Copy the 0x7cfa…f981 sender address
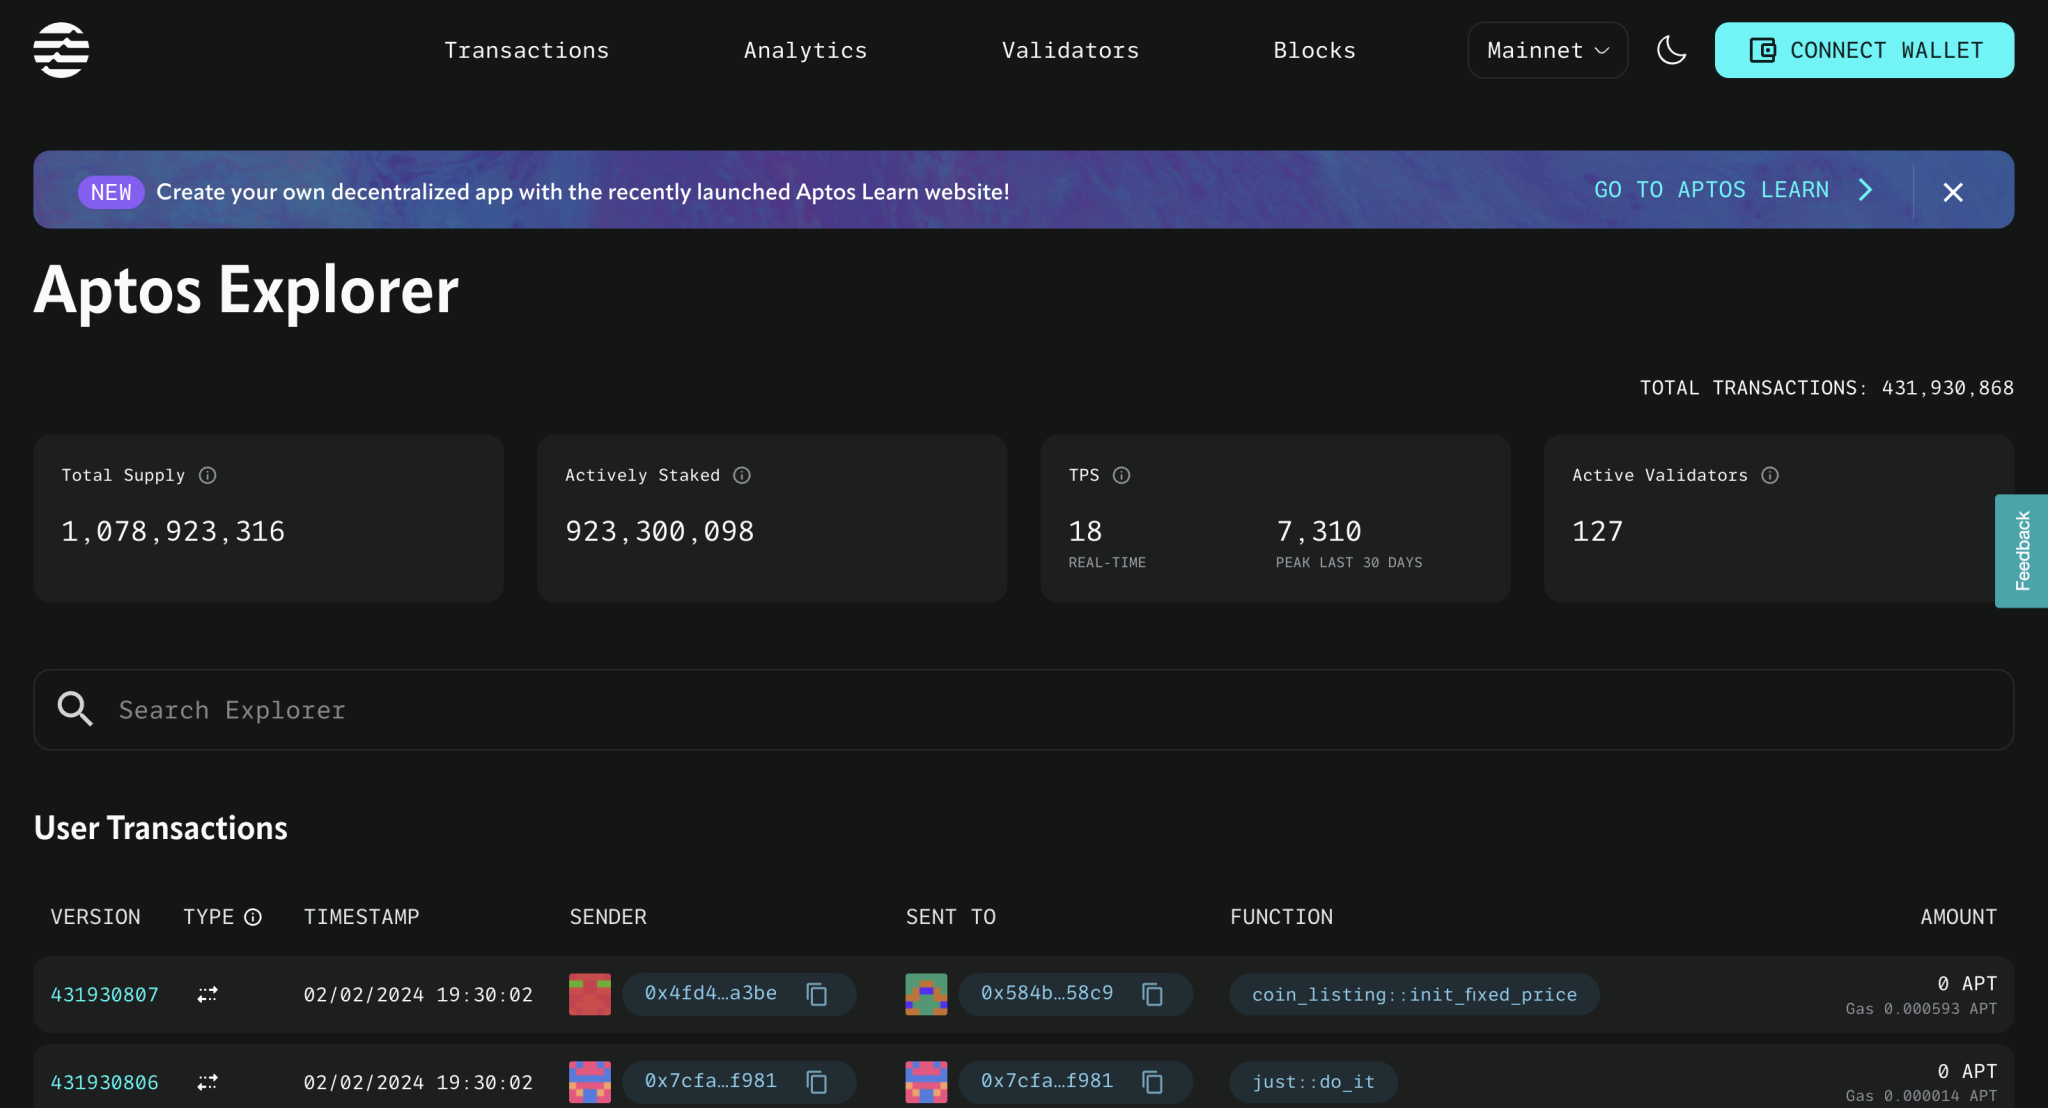The image size is (2048, 1108). 816,1082
